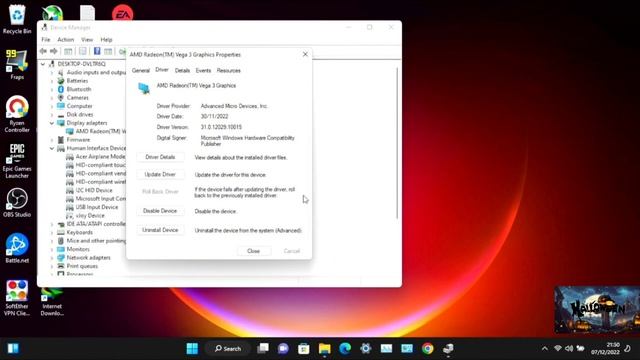Open the Internet Download Manager desktop icon
The width and height of the screenshot is (640, 360).
tap(52, 302)
